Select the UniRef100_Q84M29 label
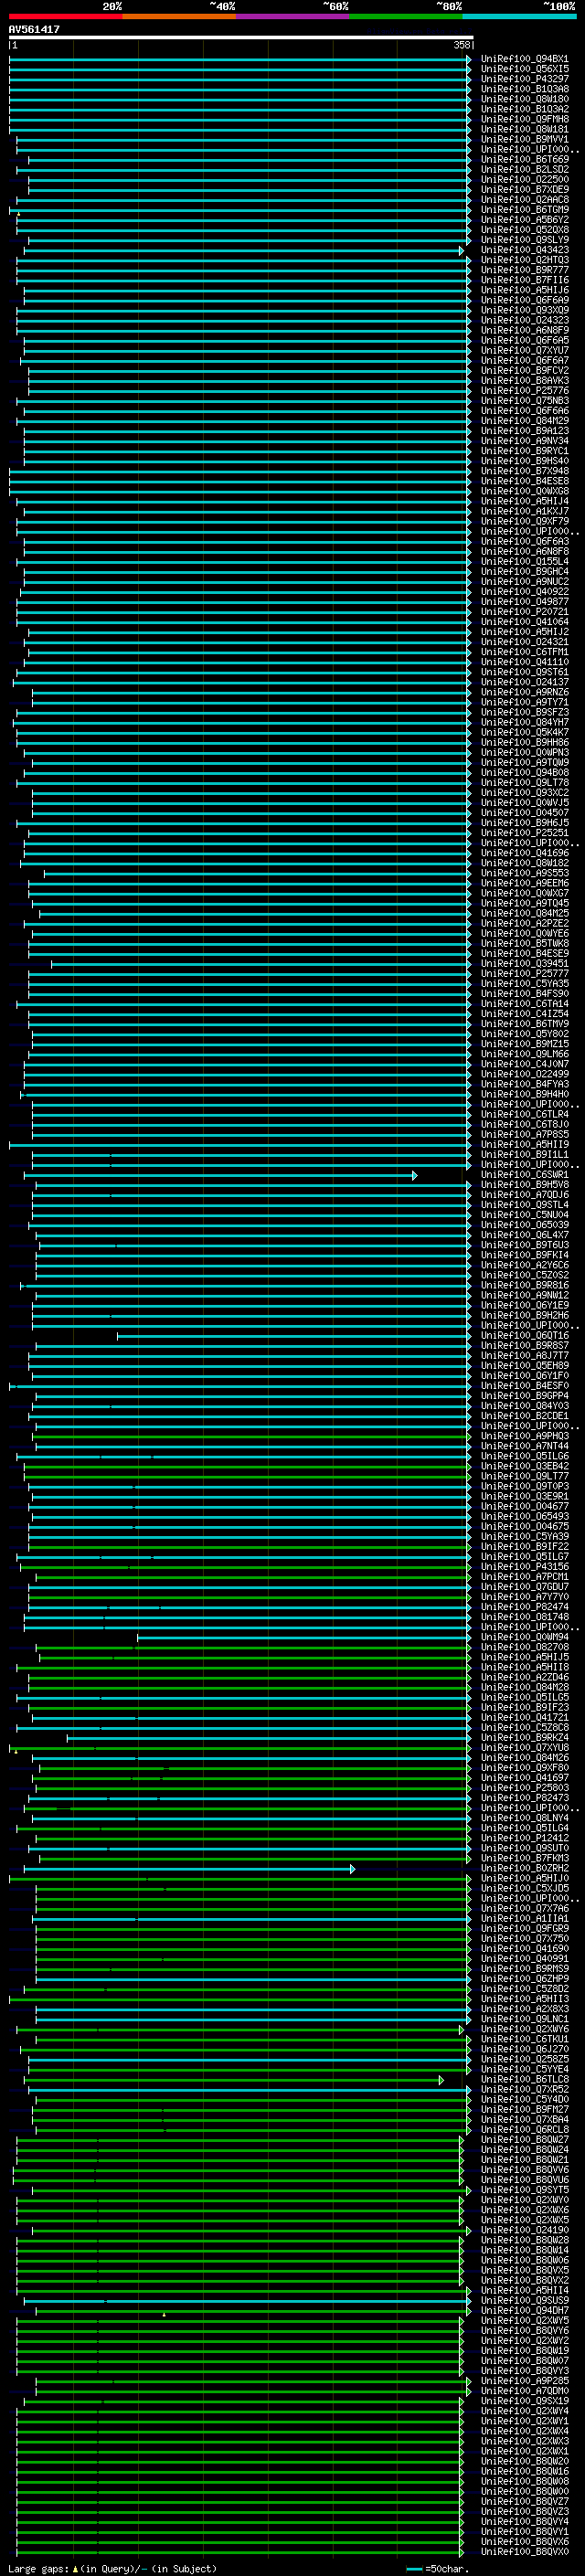Image resolution: width=585 pixels, height=2576 pixels. [x=524, y=421]
